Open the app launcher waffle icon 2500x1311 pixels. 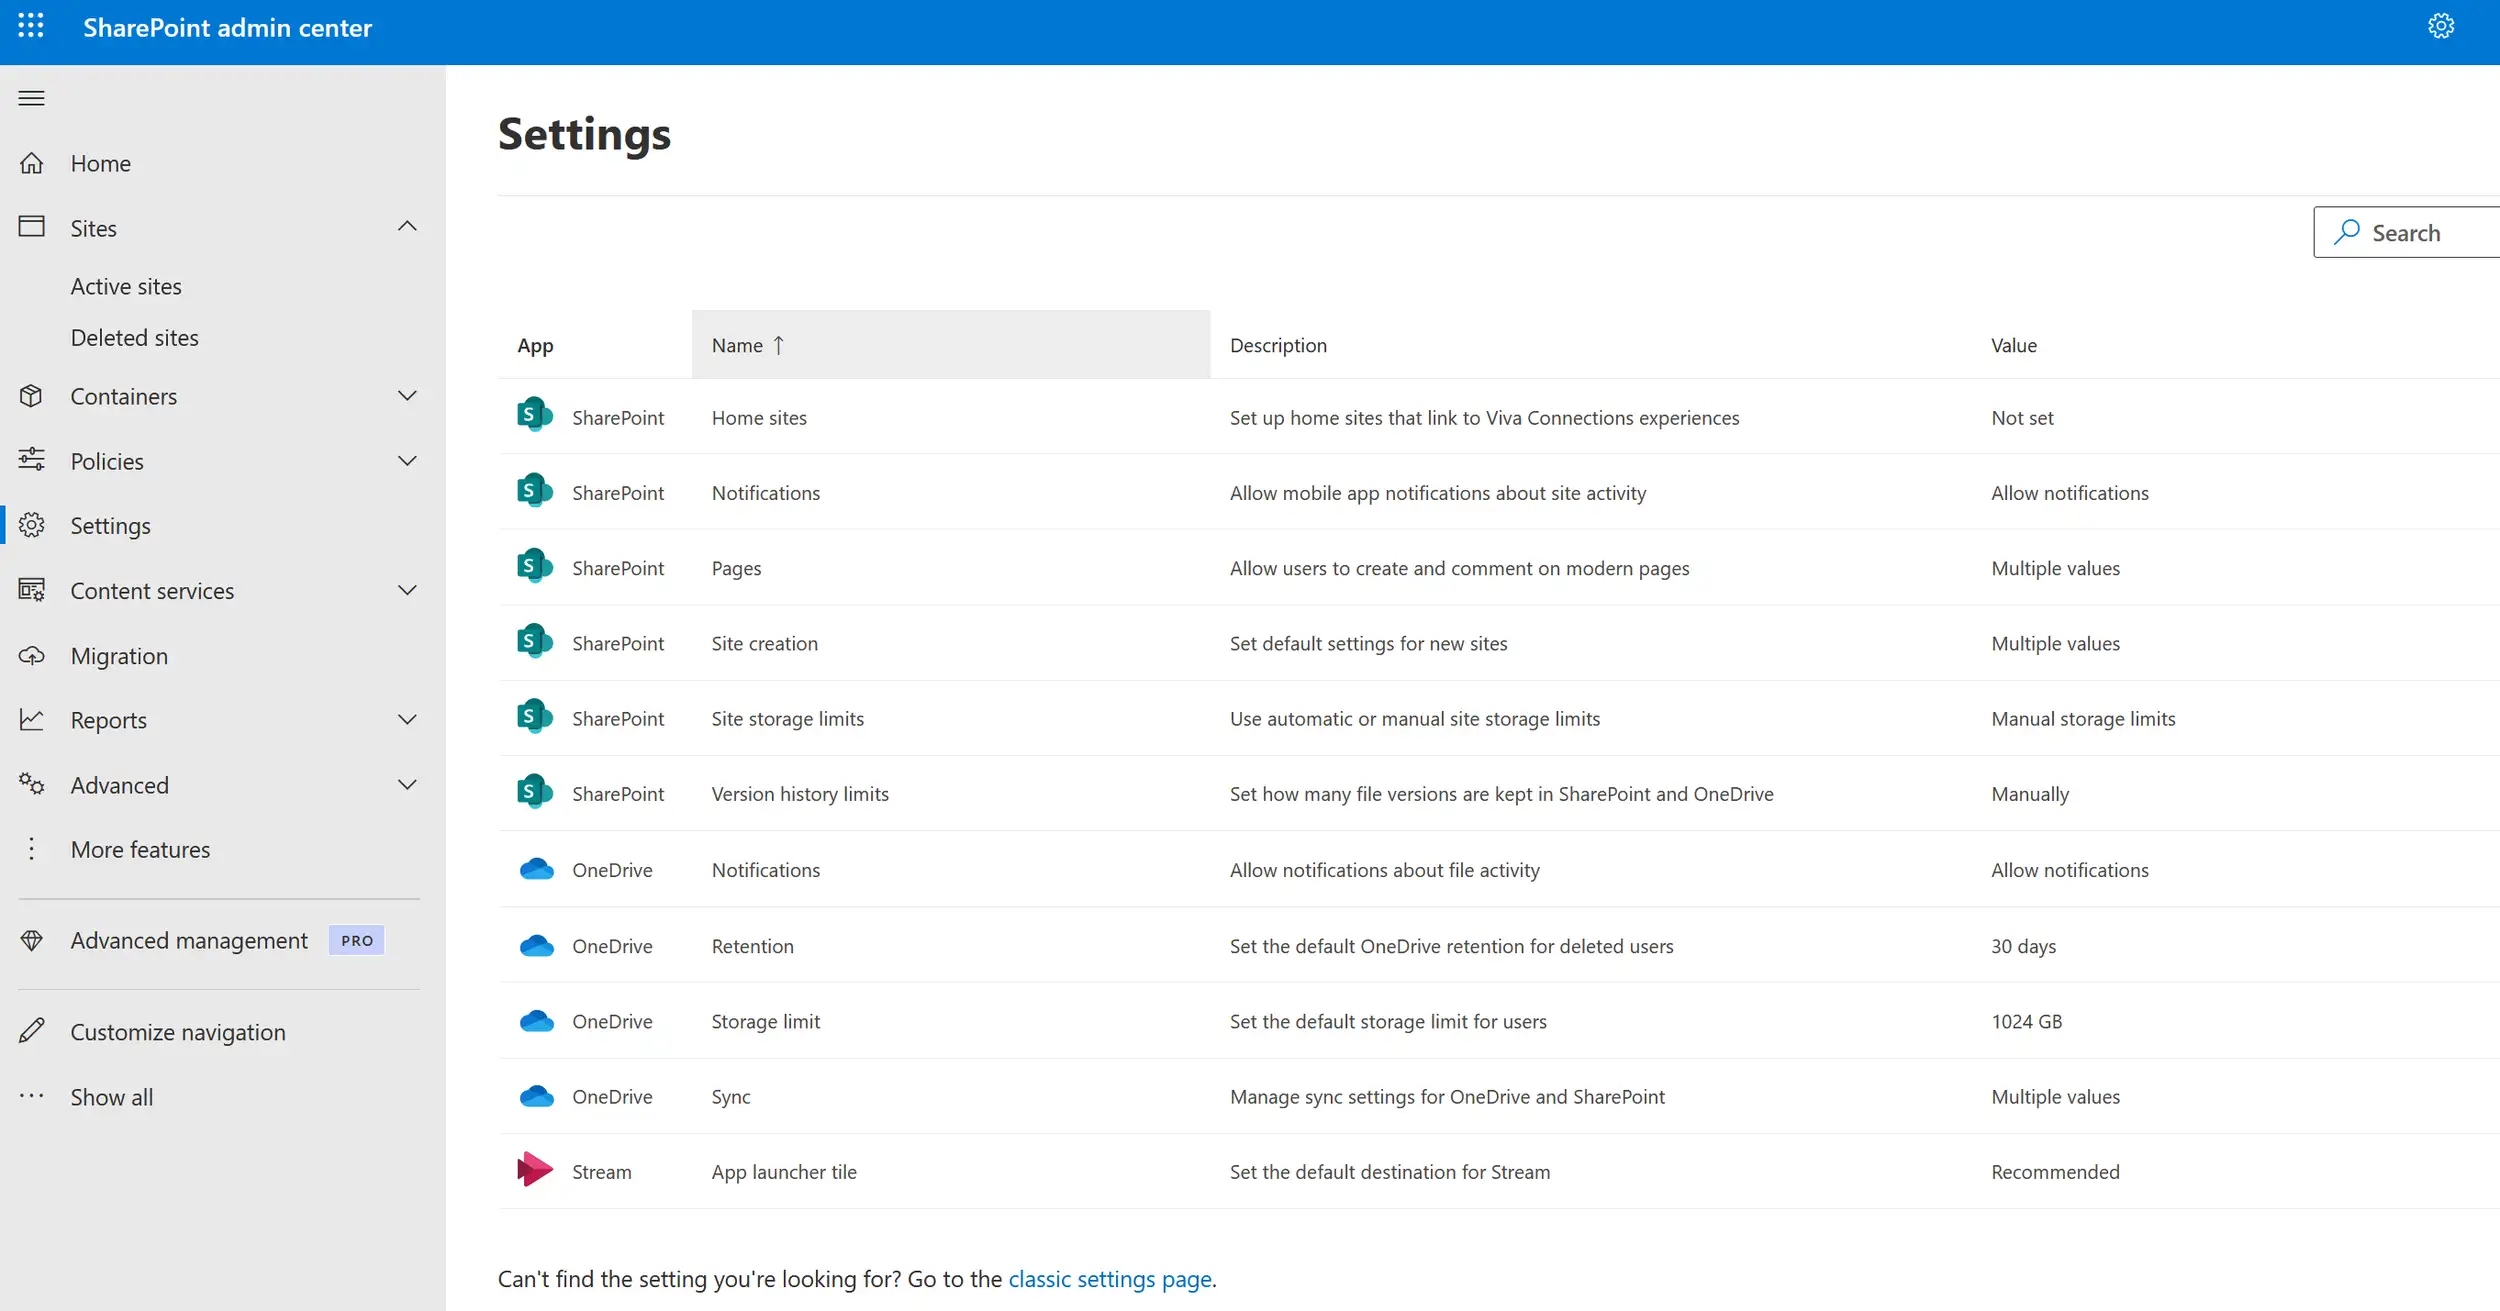[x=31, y=26]
